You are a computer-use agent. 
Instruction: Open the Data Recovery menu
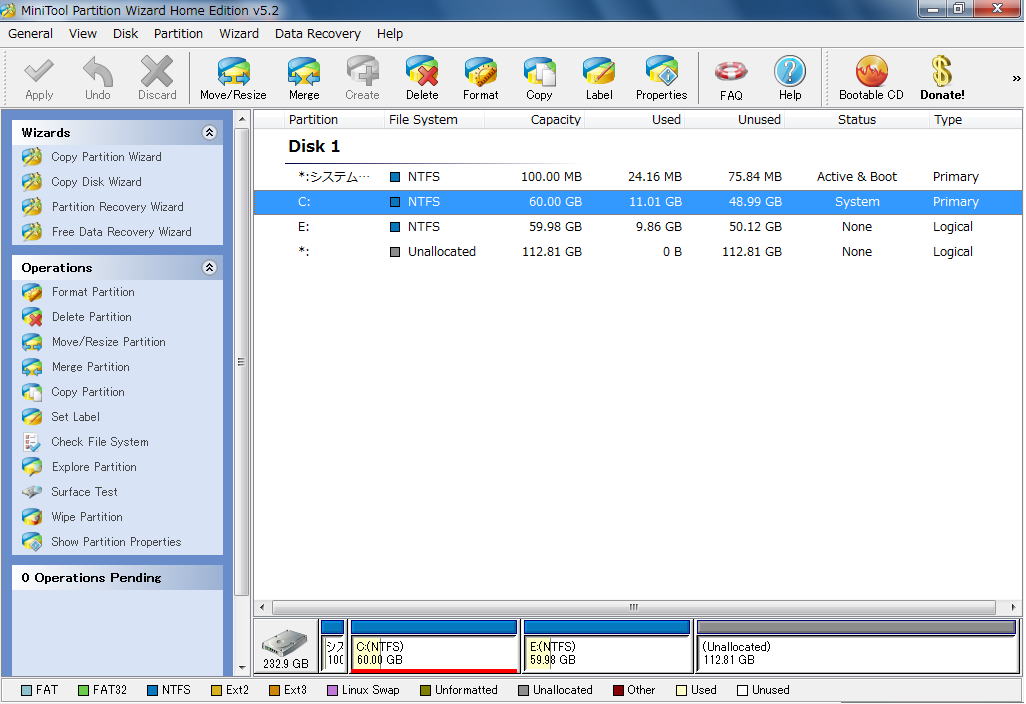point(317,33)
